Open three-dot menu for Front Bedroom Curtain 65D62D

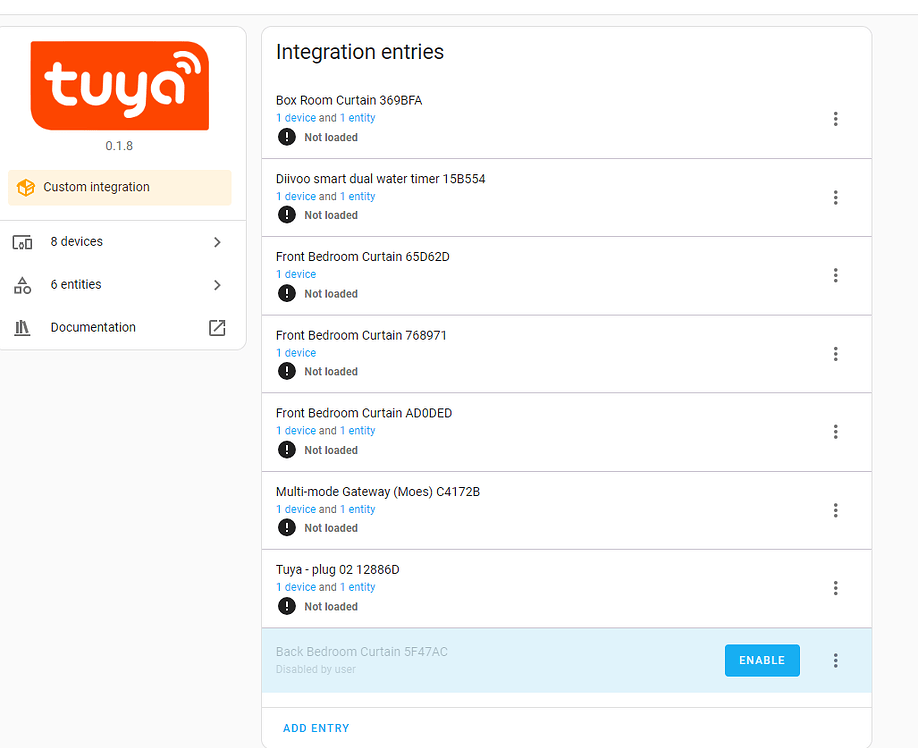[835, 275]
